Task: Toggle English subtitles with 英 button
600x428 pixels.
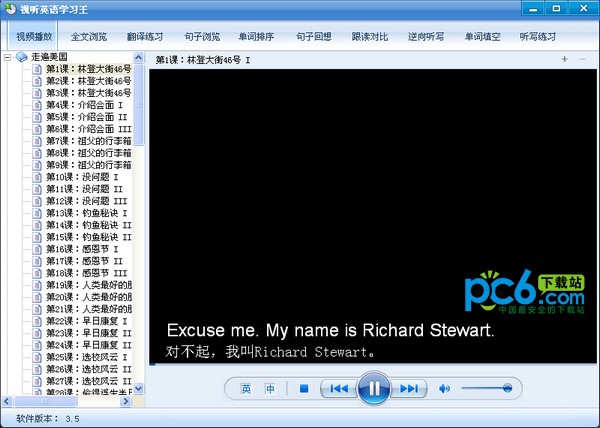Action: (246, 389)
